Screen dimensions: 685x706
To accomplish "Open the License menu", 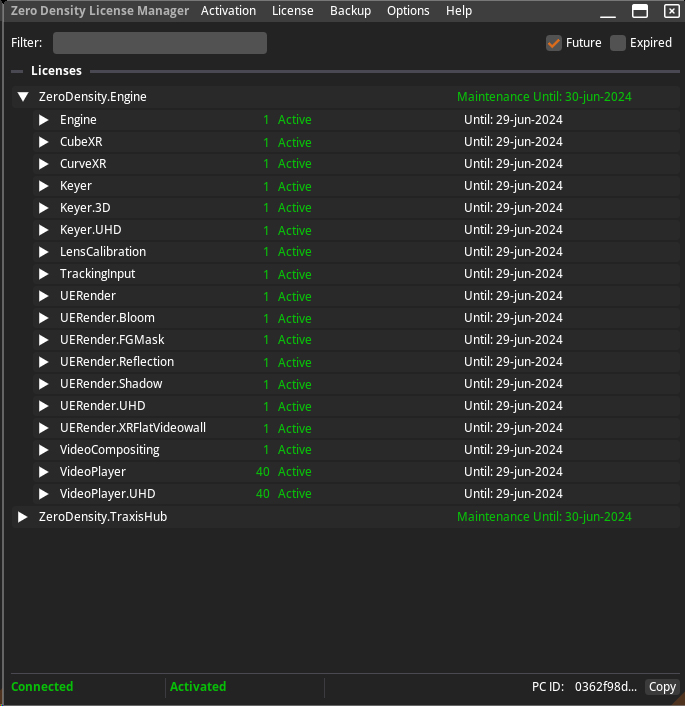I will click(292, 11).
